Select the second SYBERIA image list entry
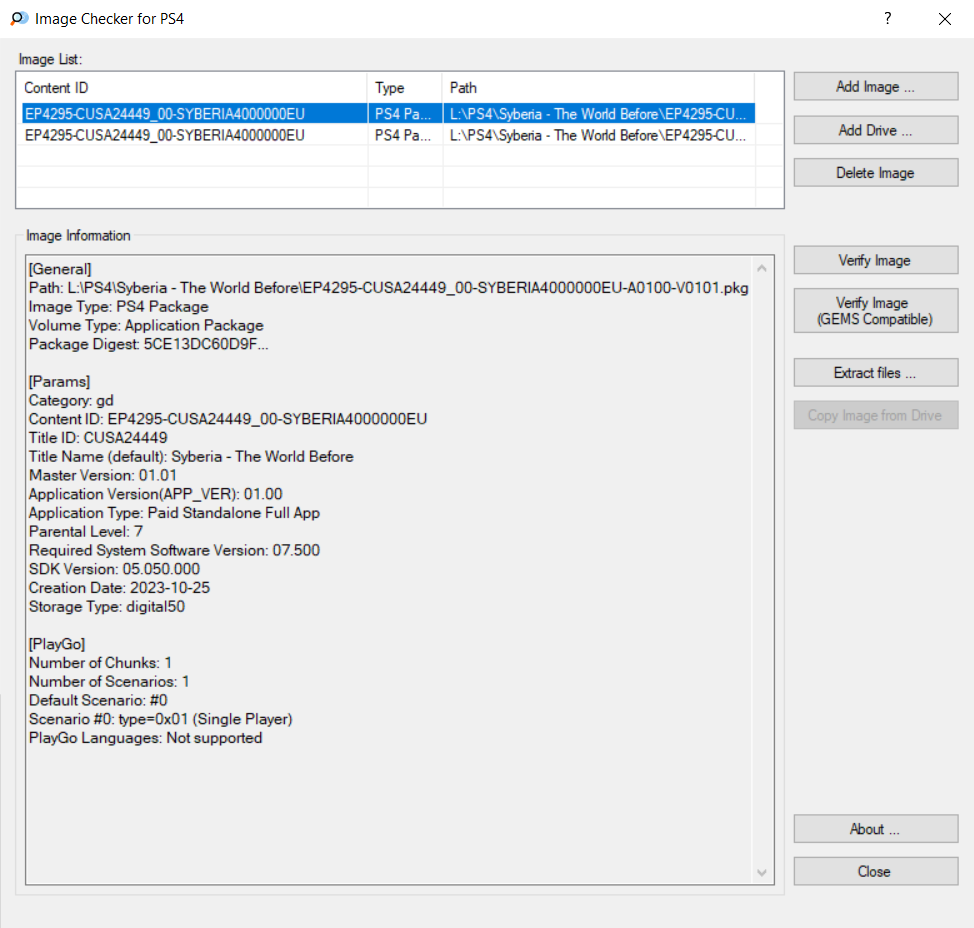The height and width of the screenshot is (928, 974). click(x=194, y=135)
